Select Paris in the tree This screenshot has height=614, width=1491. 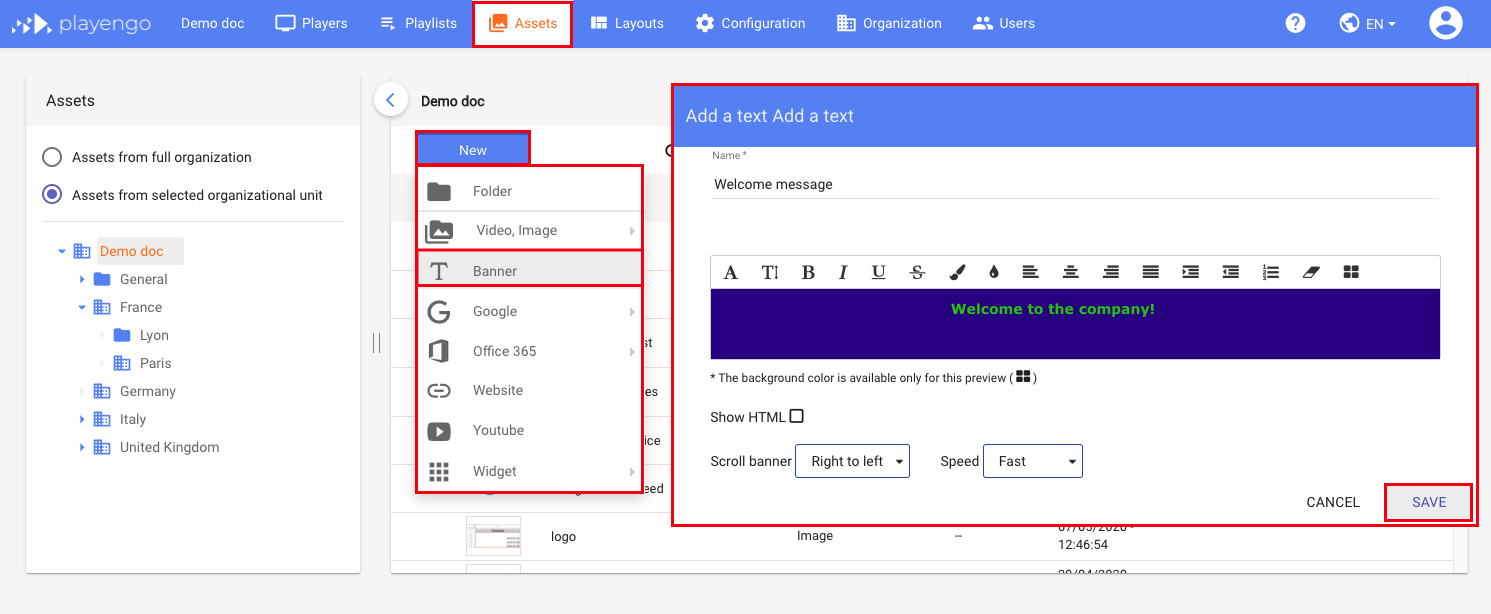point(142,363)
